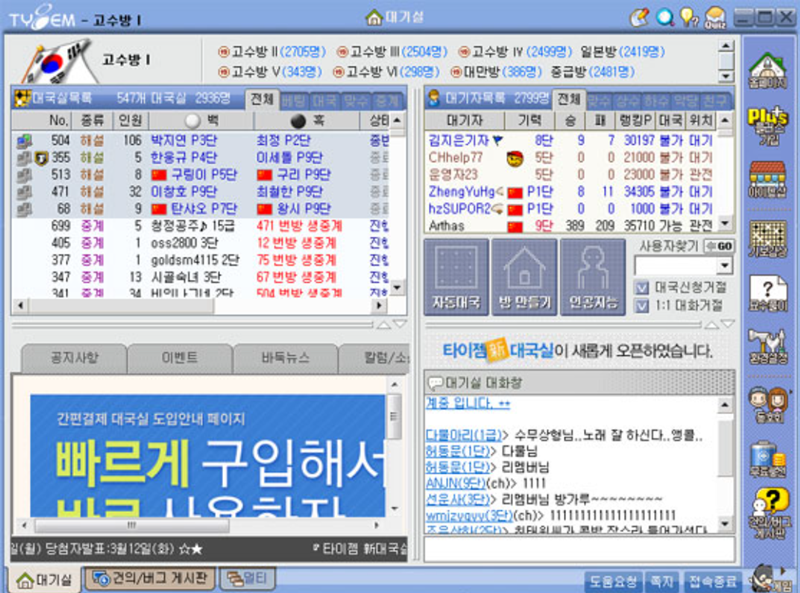
Task: Open the bottom 건의/버그 게시판 tab
Action: [149, 579]
